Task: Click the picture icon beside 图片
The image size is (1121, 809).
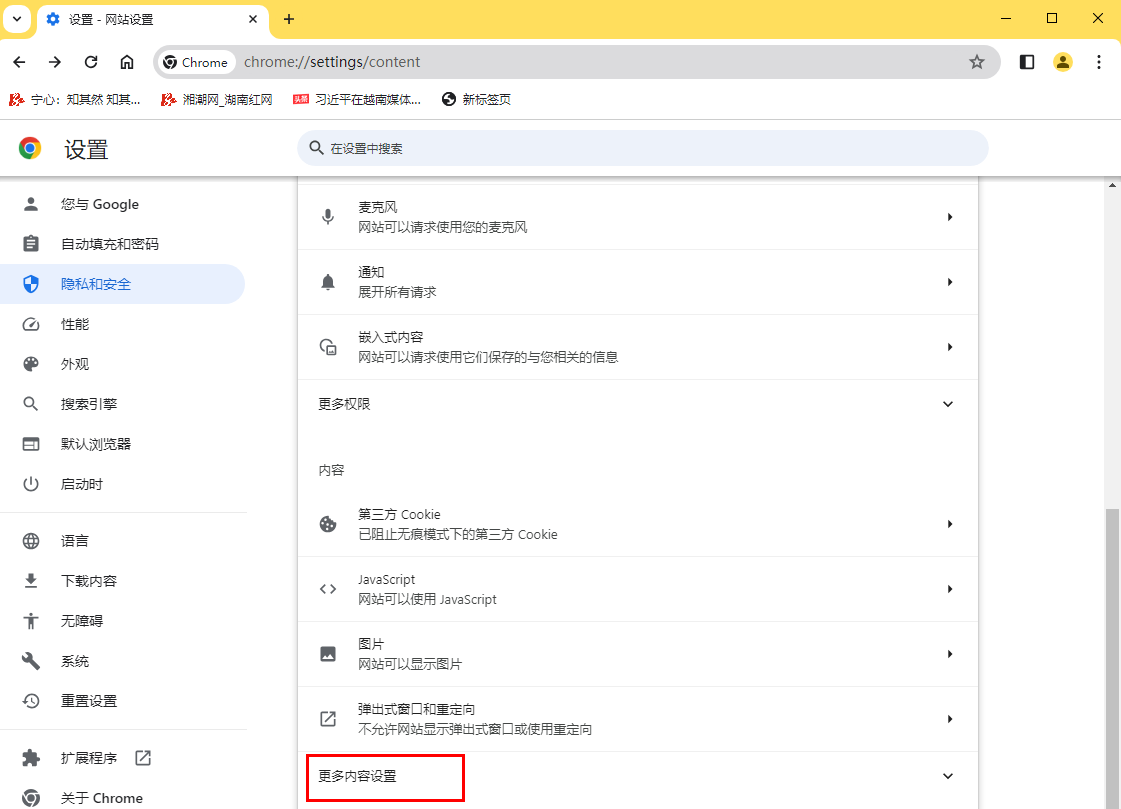Action: click(327, 655)
